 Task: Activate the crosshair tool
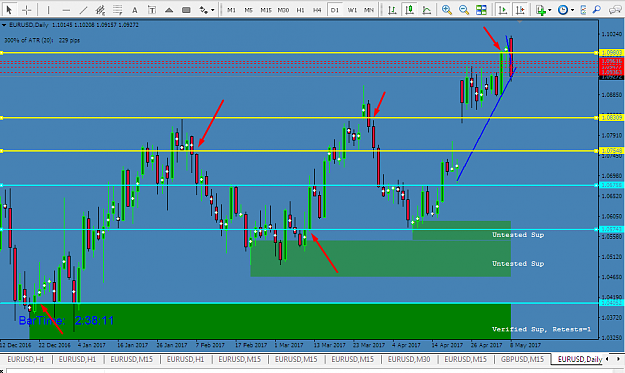27,10
